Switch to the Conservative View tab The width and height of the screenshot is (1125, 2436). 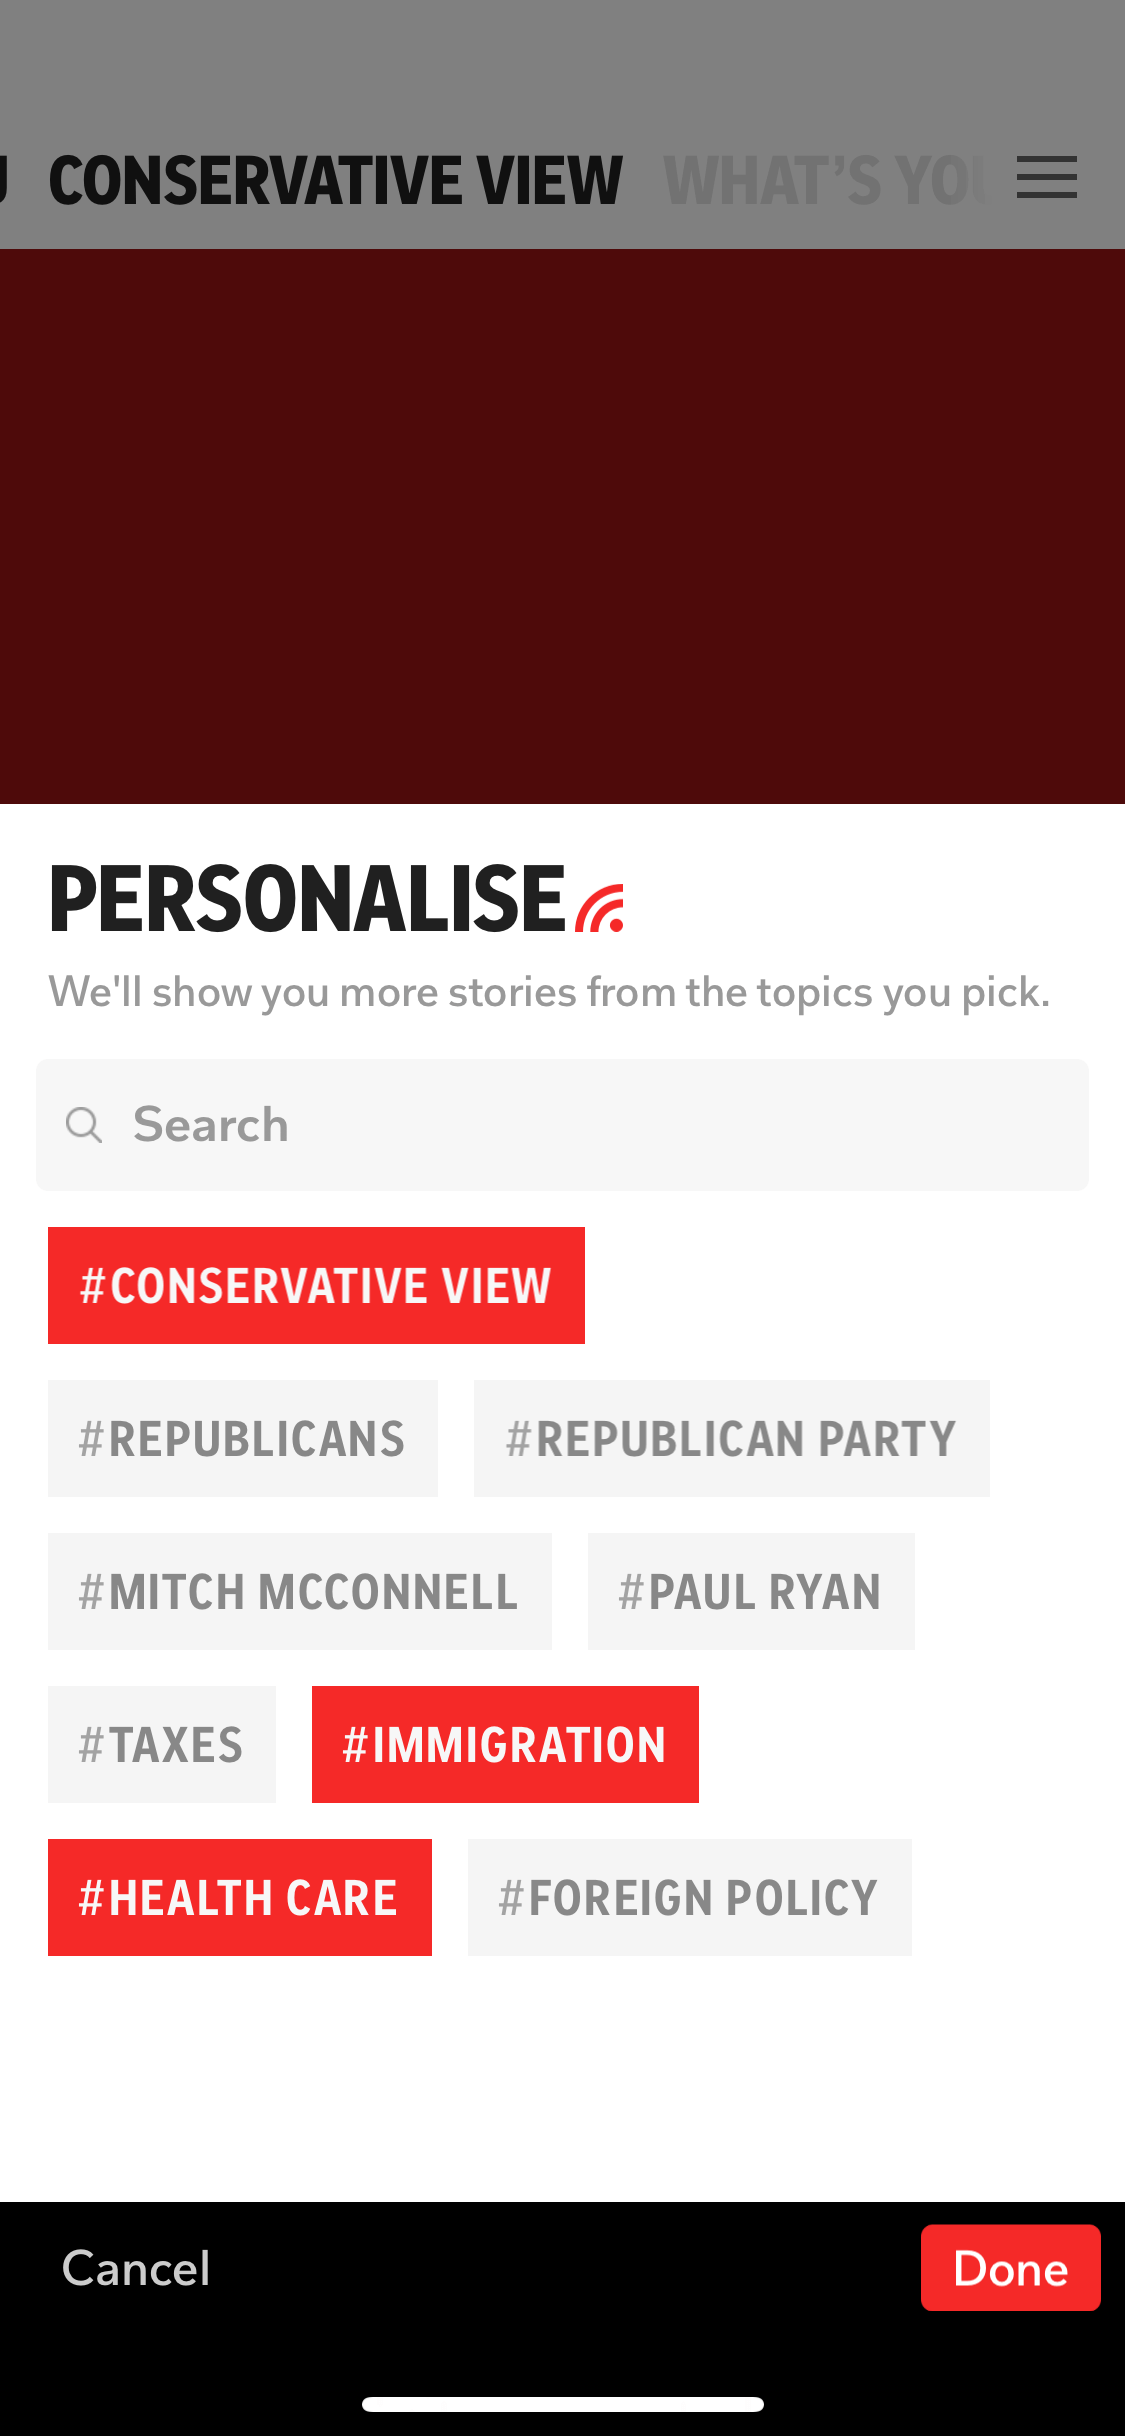tap(336, 180)
